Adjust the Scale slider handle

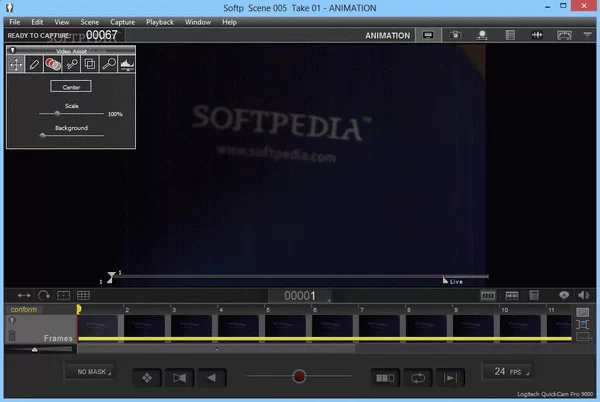57,114
